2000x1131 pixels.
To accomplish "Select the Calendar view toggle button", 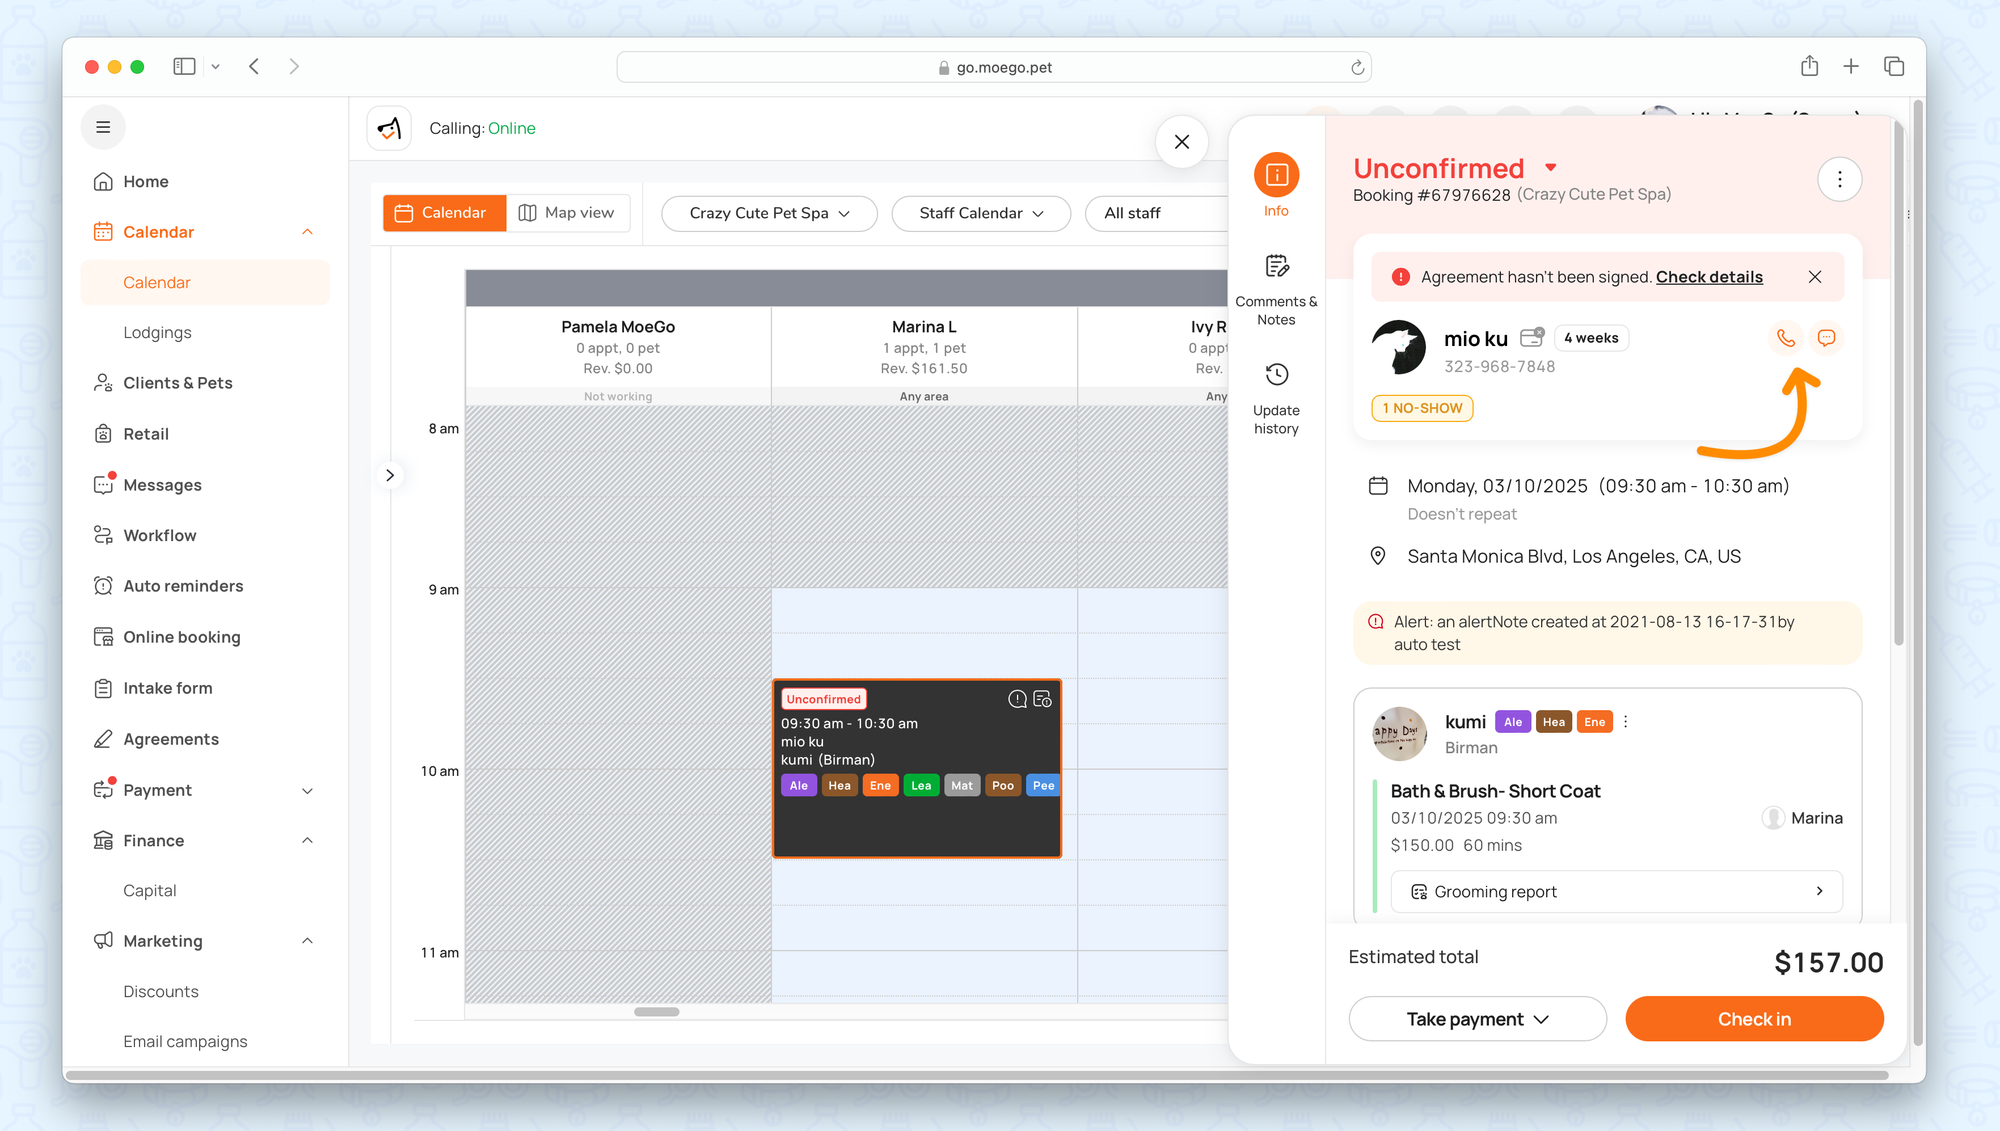I will coord(443,213).
